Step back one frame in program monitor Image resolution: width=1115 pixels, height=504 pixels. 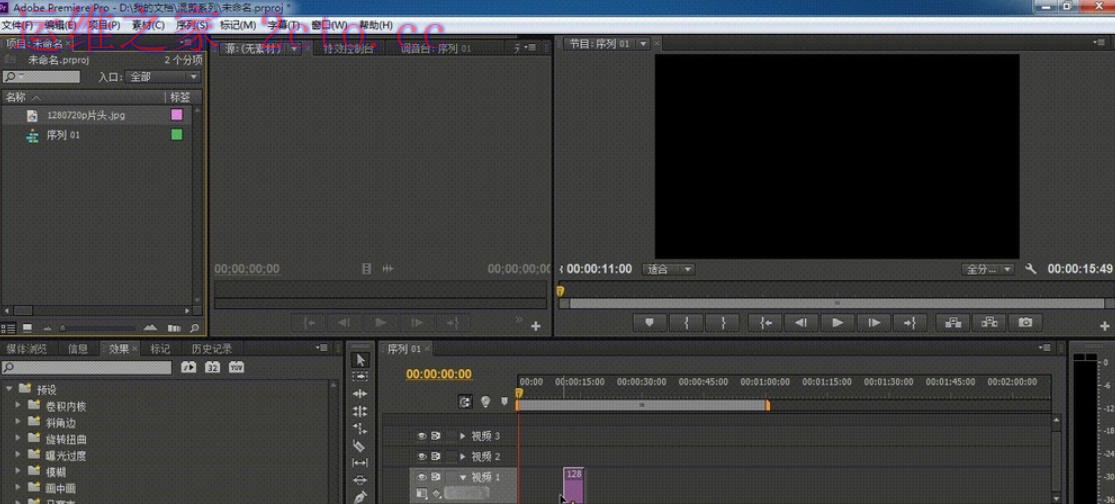[x=801, y=323]
